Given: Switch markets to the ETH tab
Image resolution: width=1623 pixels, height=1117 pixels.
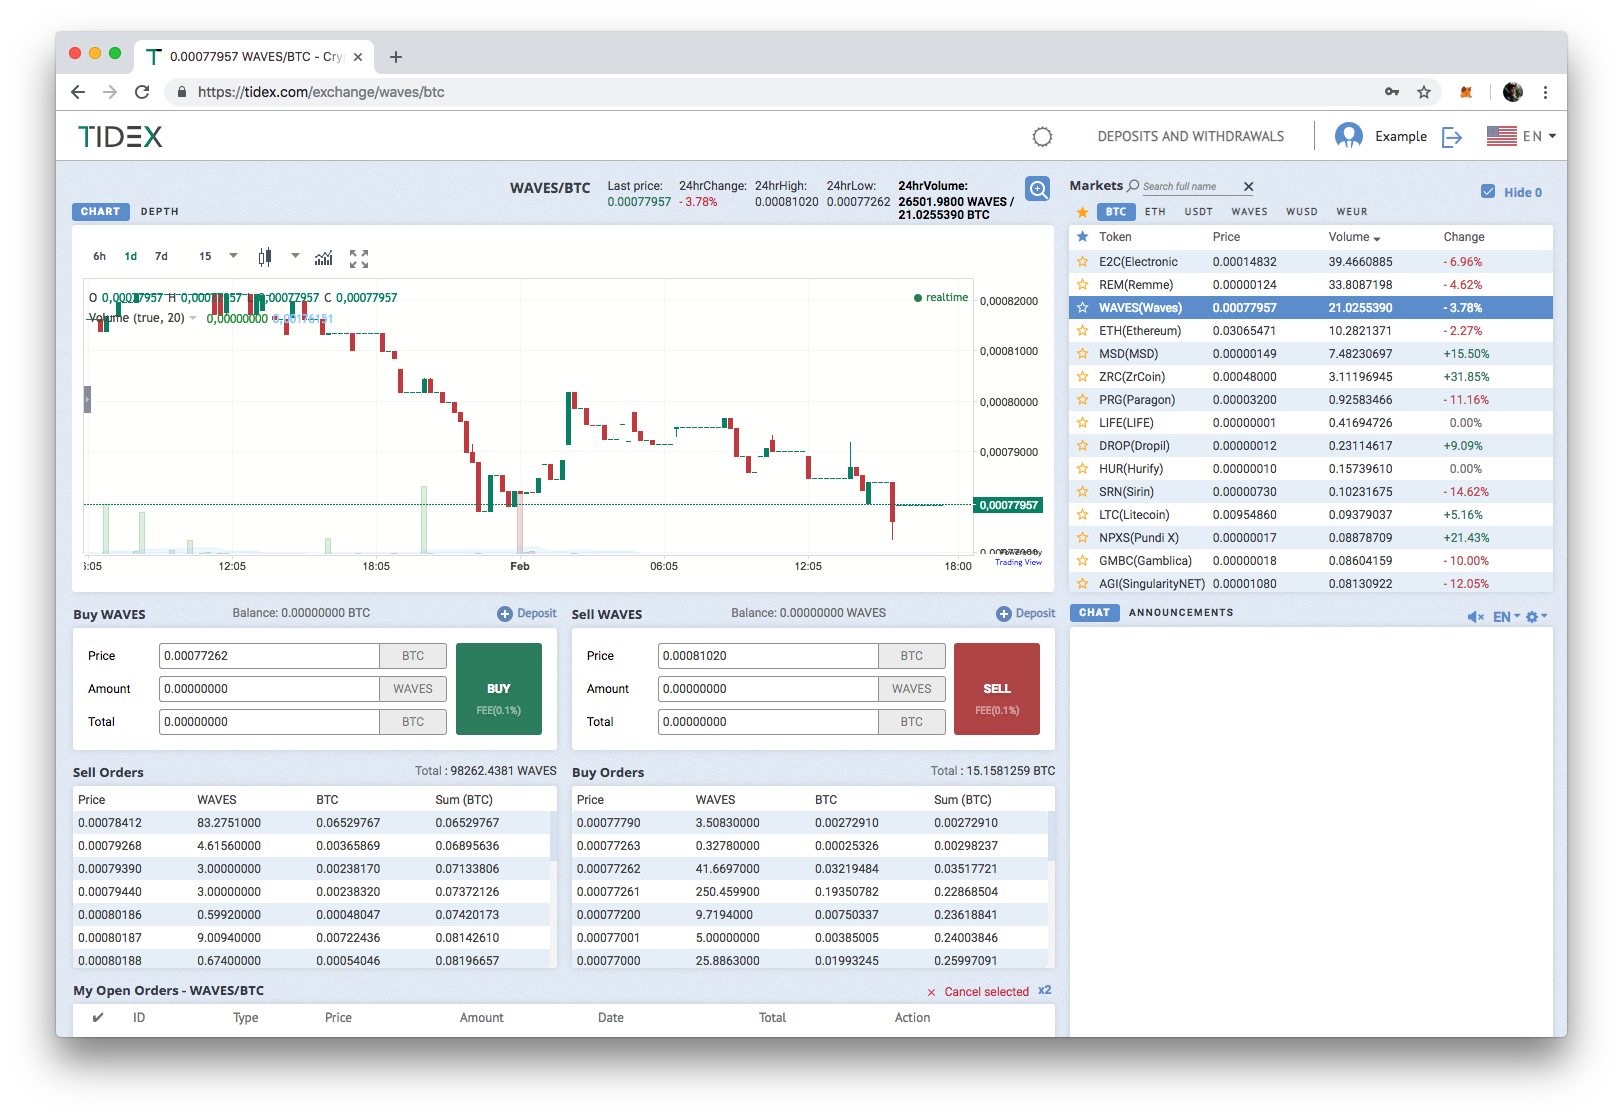Looking at the screenshot, I should [1155, 212].
